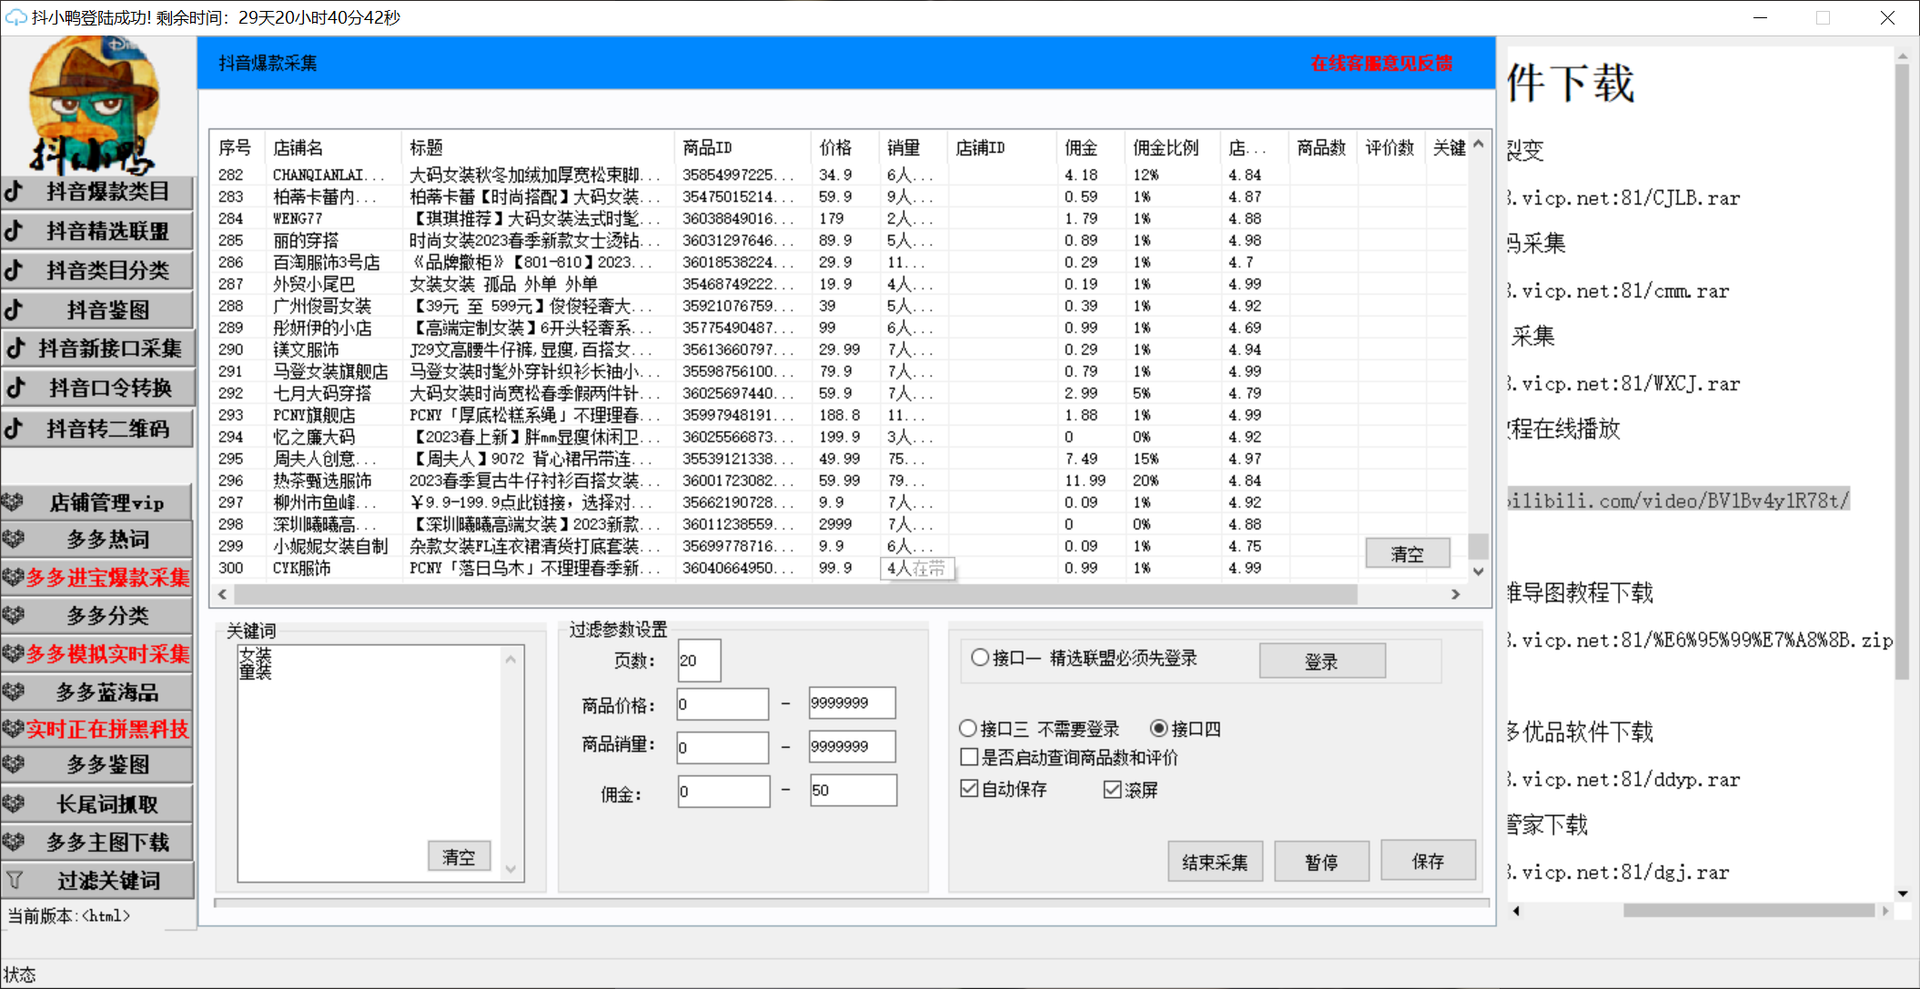
Task: Click table scroll-down arrow
Action: point(1478,571)
